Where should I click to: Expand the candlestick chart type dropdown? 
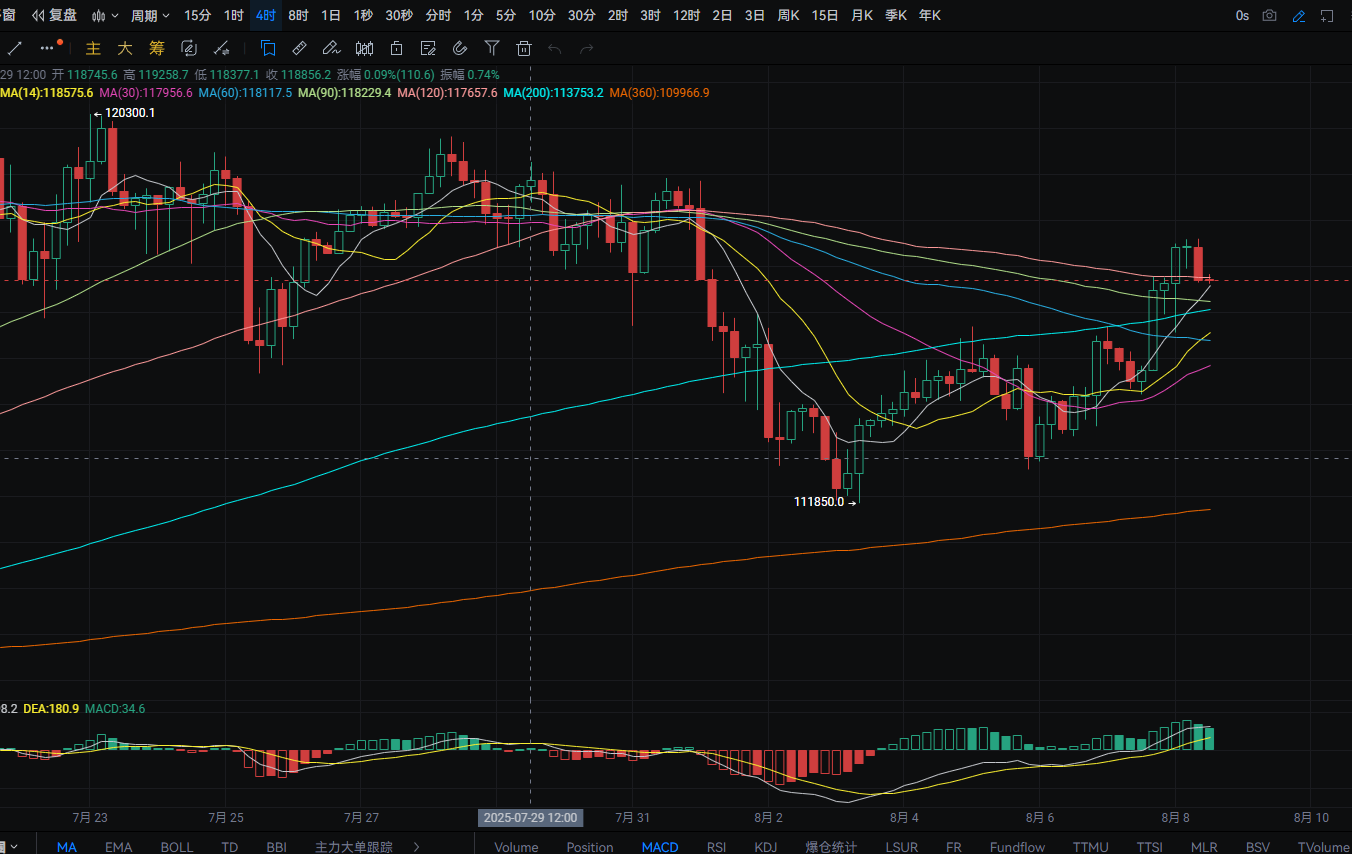coord(105,16)
